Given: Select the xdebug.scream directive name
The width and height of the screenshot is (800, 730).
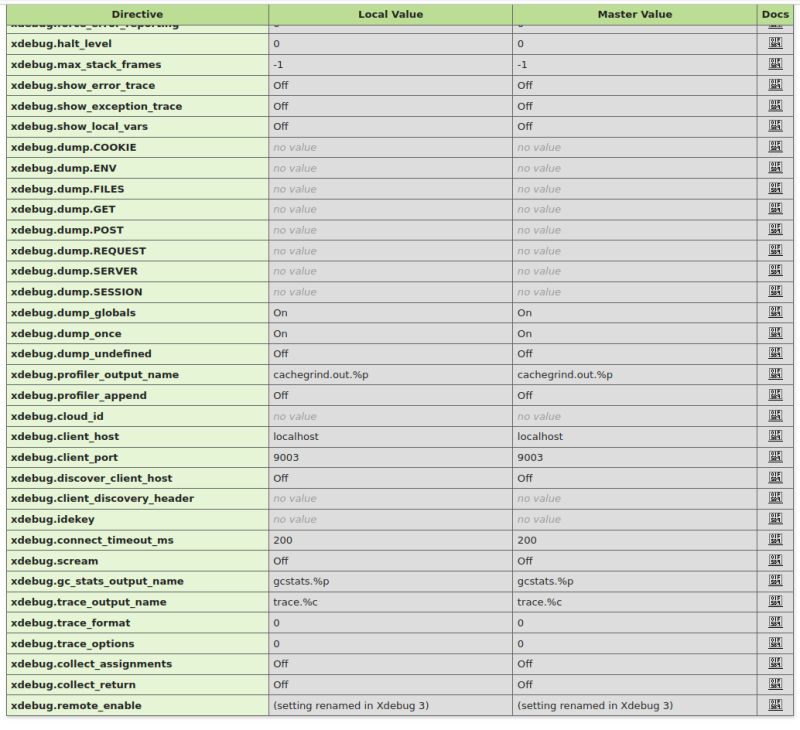Looking at the screenshot, I should pyautogui.click(x=54, y=561).
